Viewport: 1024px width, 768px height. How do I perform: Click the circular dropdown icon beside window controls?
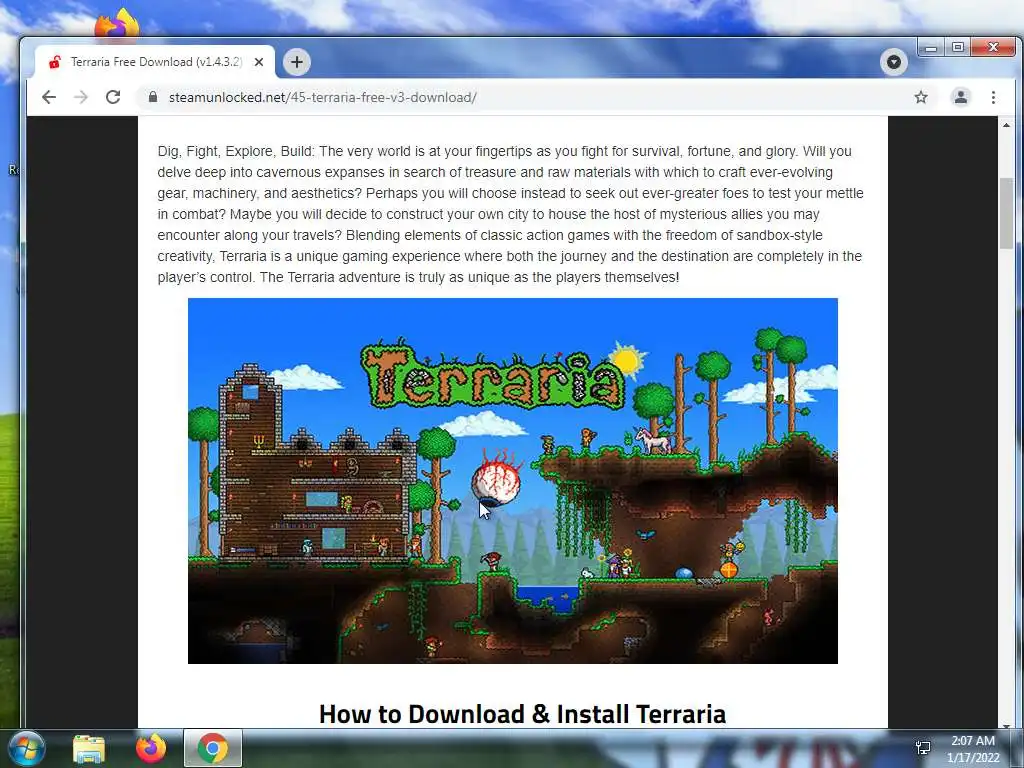(x=893, y=62)
